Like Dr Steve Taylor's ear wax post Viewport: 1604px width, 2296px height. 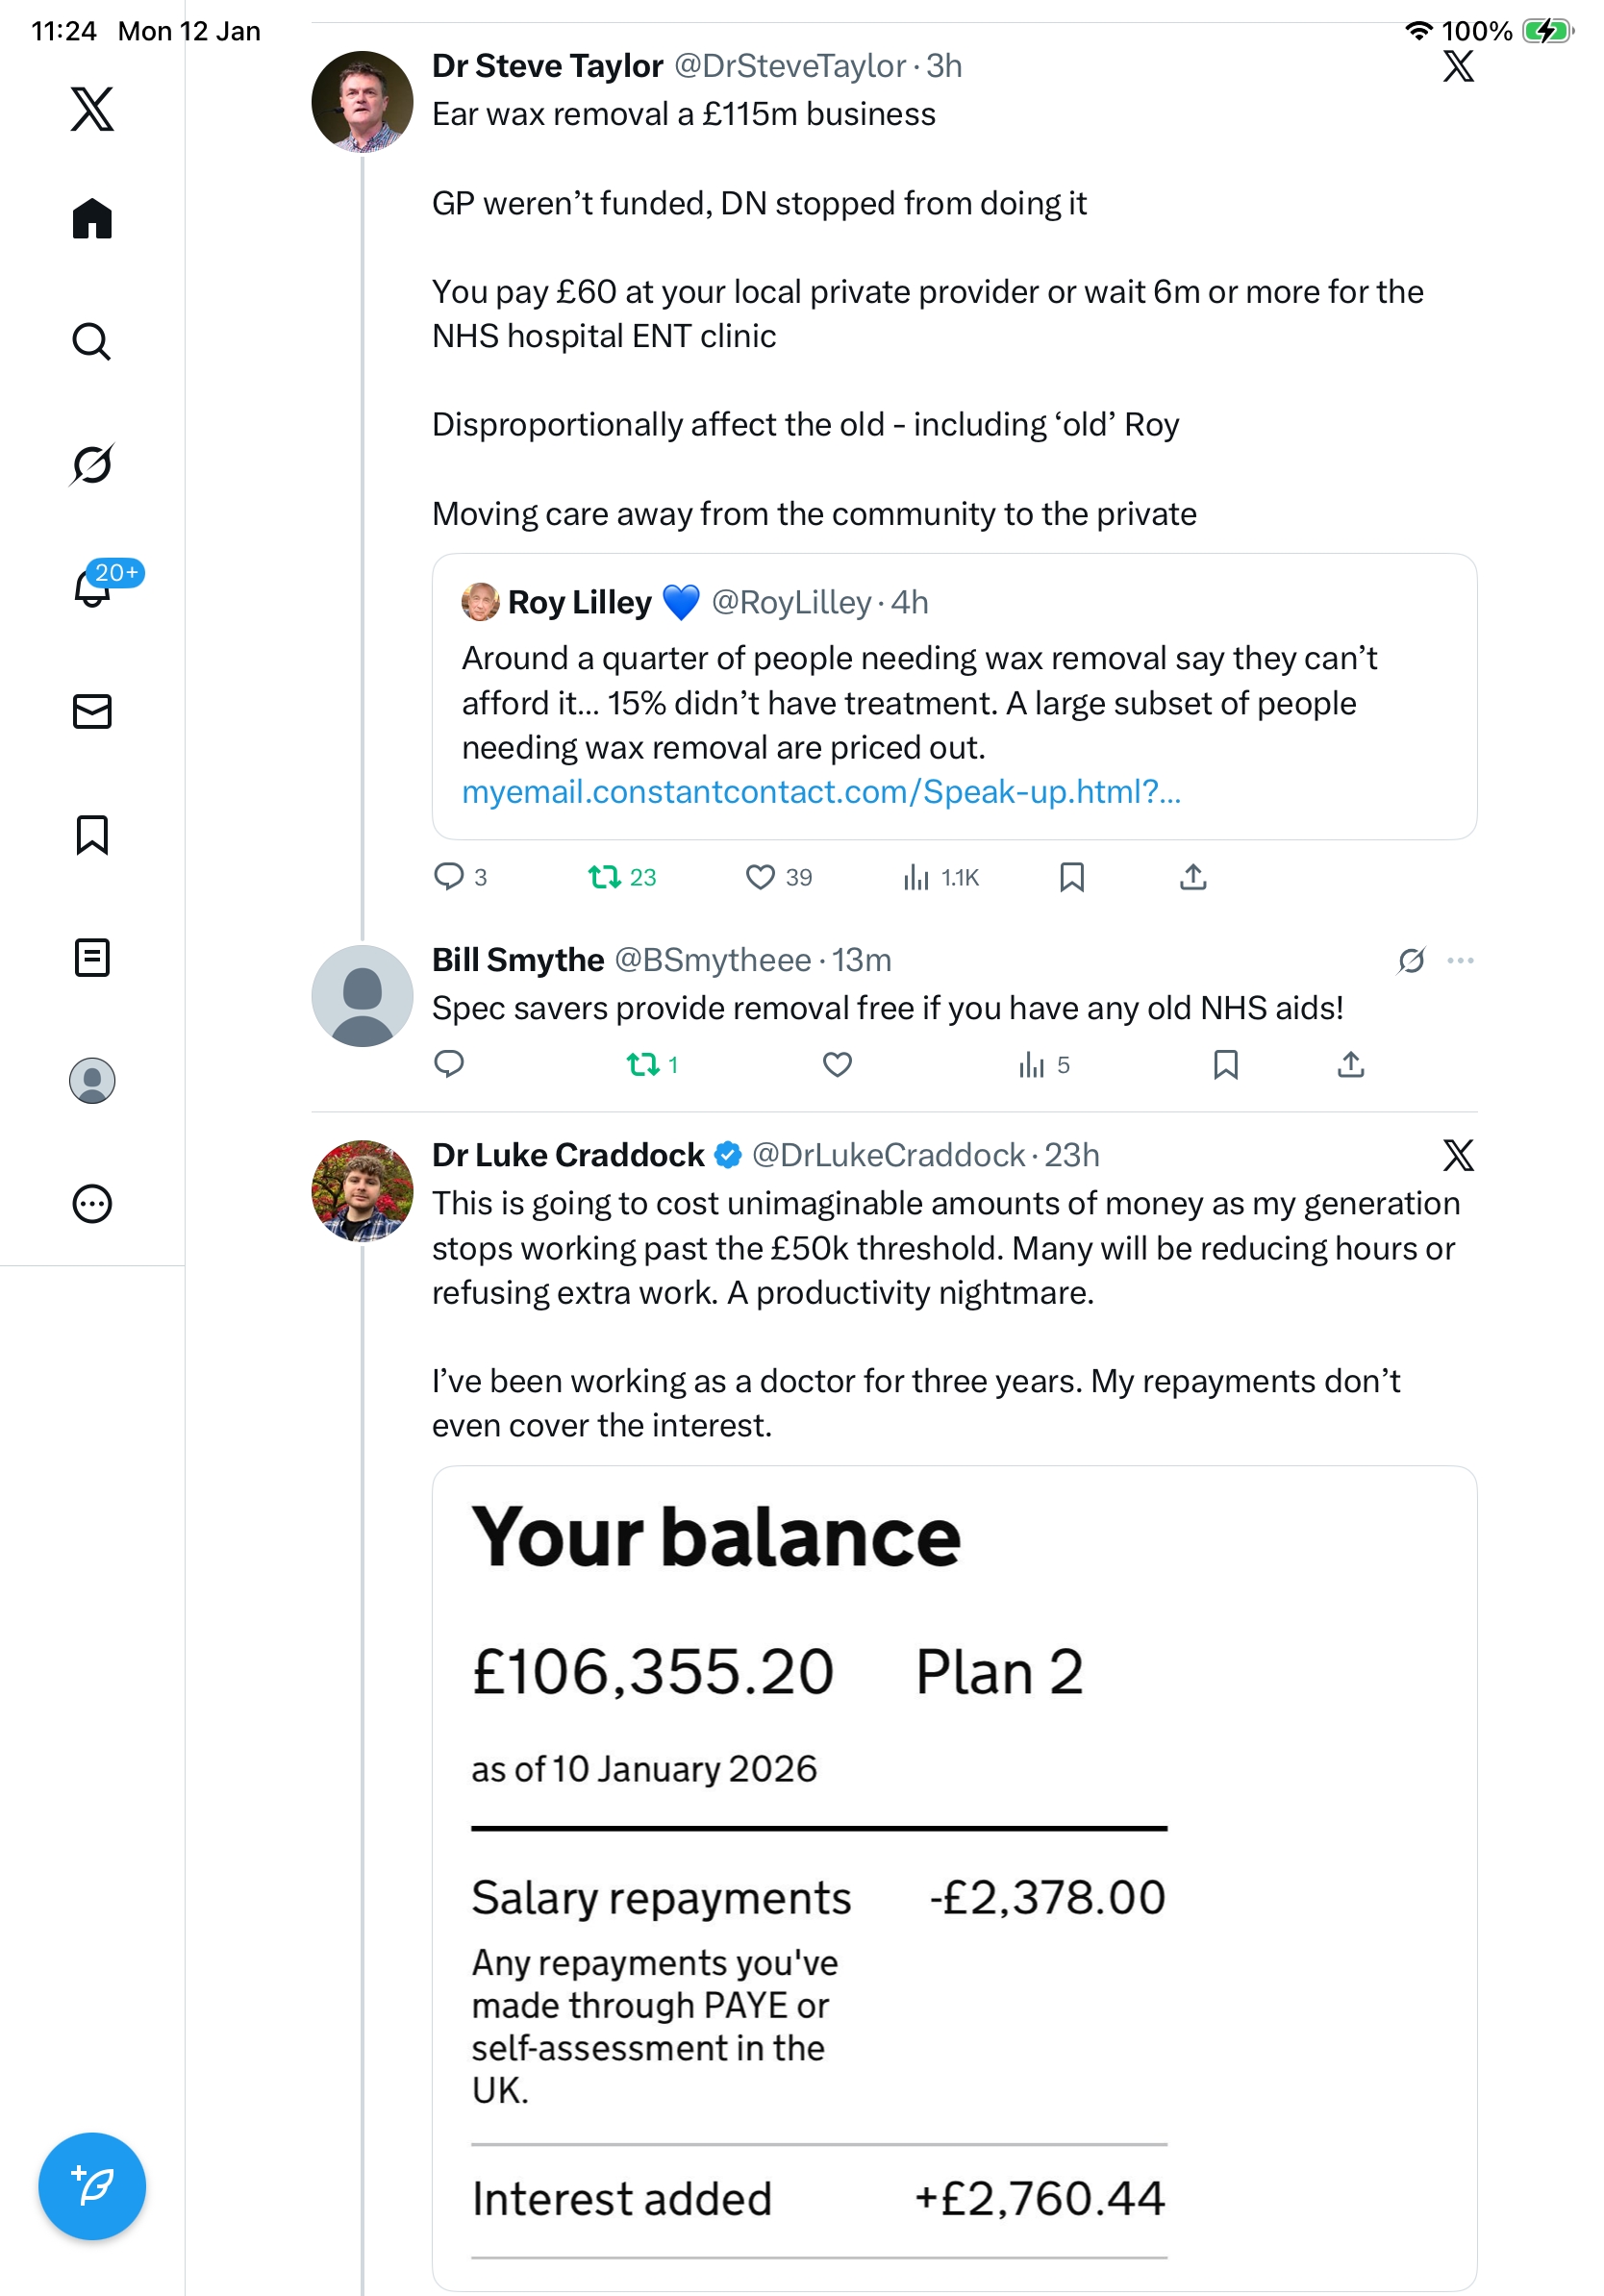click(x=760, y=877)
